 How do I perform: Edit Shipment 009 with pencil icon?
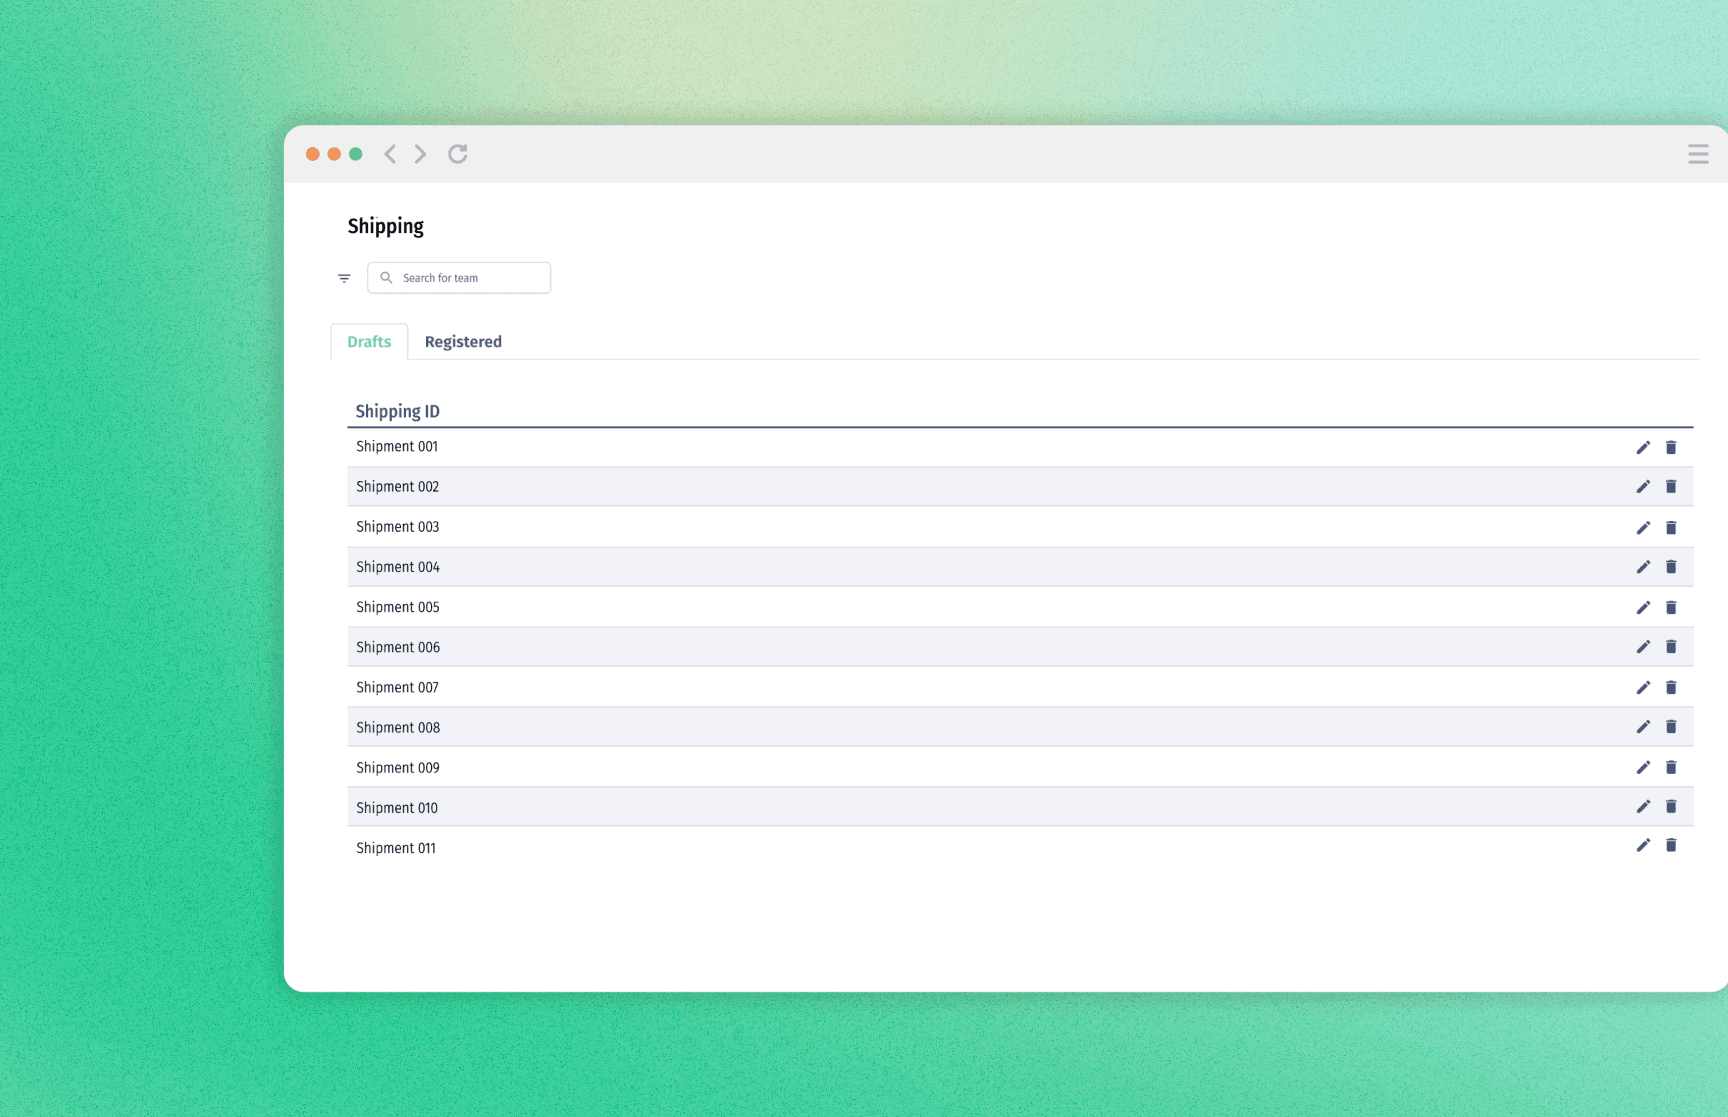[x=1643, y=767]
